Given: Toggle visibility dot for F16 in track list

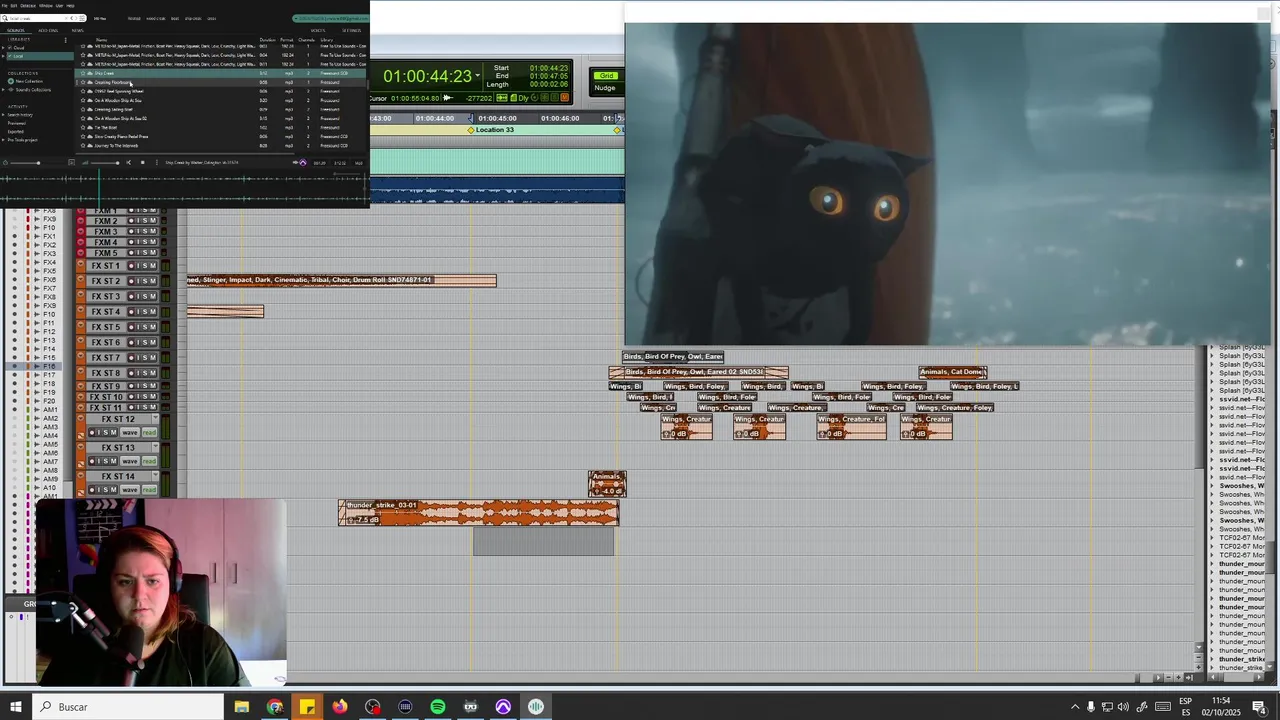Looking at the screenshot, I should click(x=15, y=366).
